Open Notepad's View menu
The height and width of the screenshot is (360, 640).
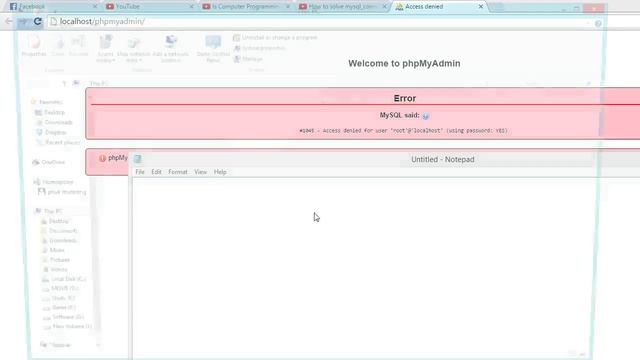[200, 172]
